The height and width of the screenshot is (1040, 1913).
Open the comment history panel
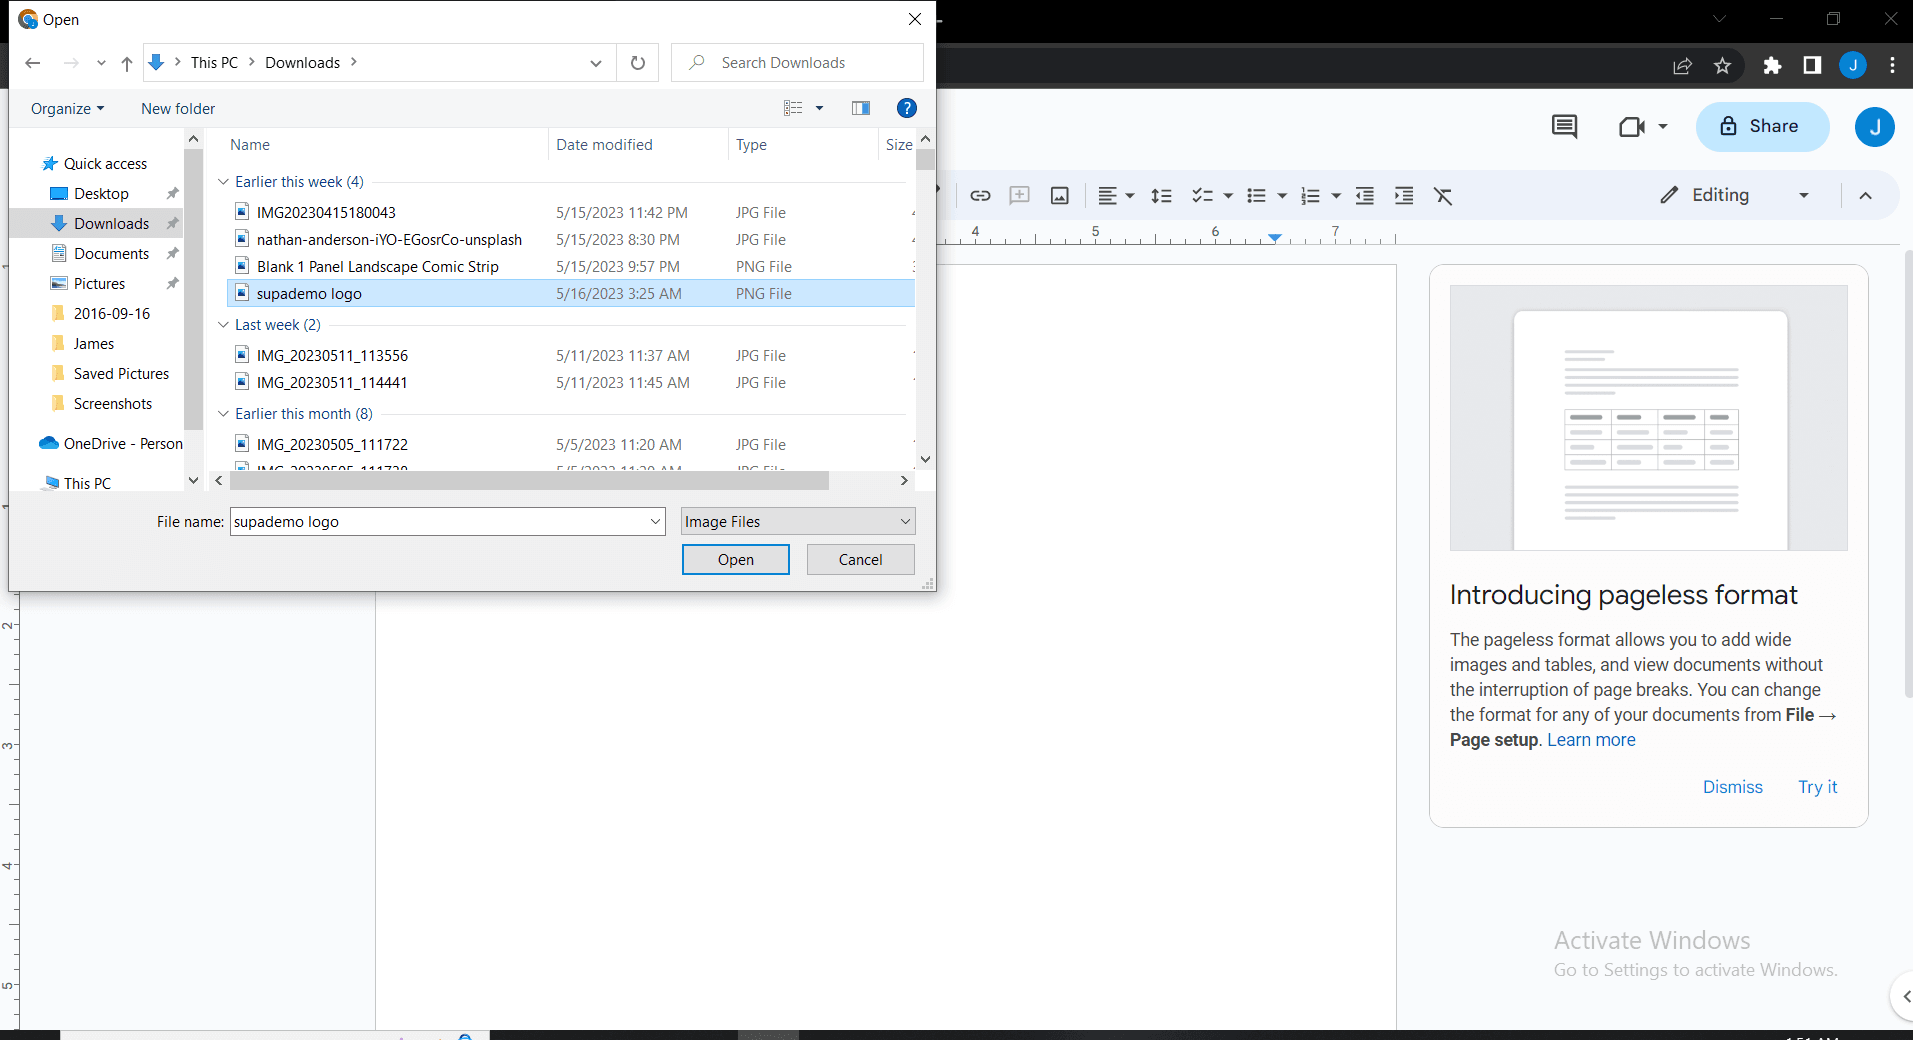tap(1564, 127)
